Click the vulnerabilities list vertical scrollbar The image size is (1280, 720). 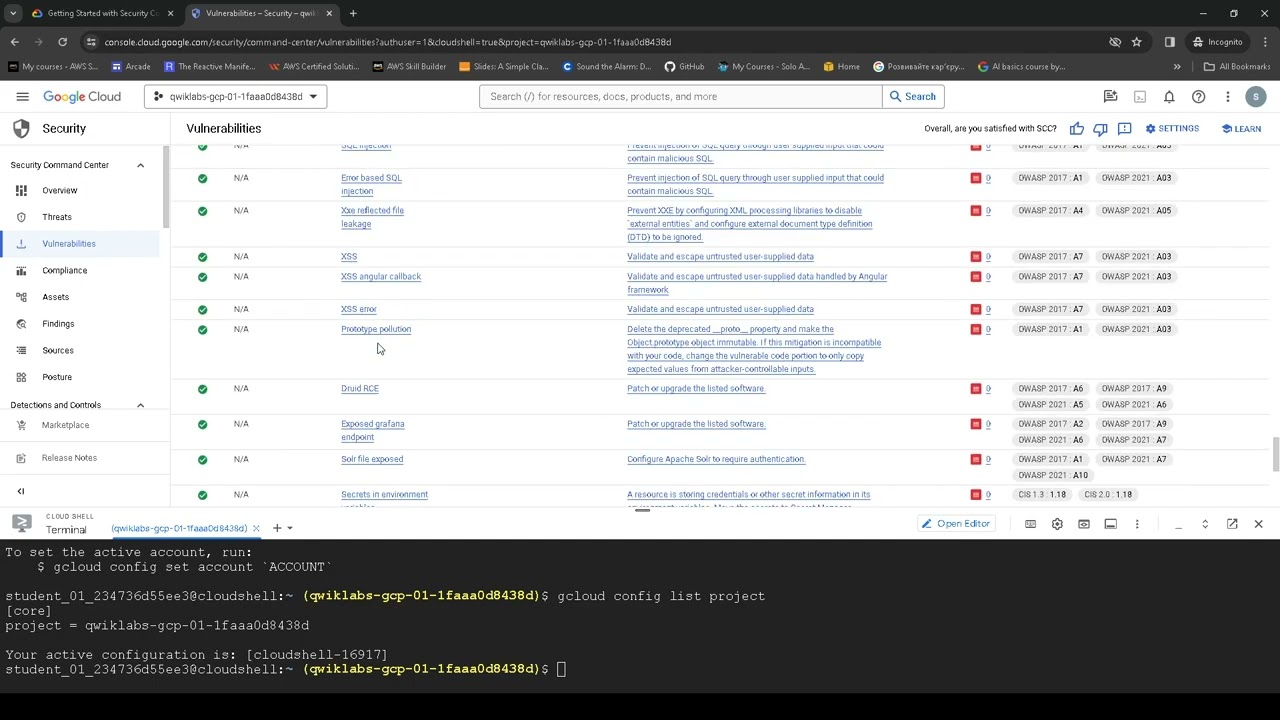[x=1274, y=454]
